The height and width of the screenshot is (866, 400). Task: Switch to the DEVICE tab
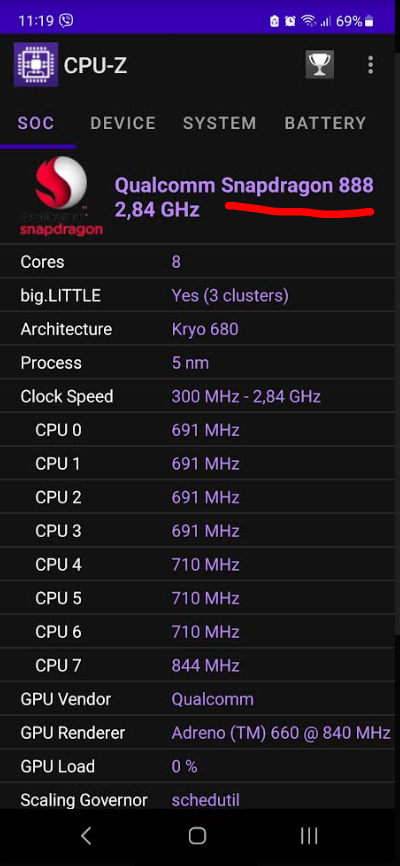[123, 123]
